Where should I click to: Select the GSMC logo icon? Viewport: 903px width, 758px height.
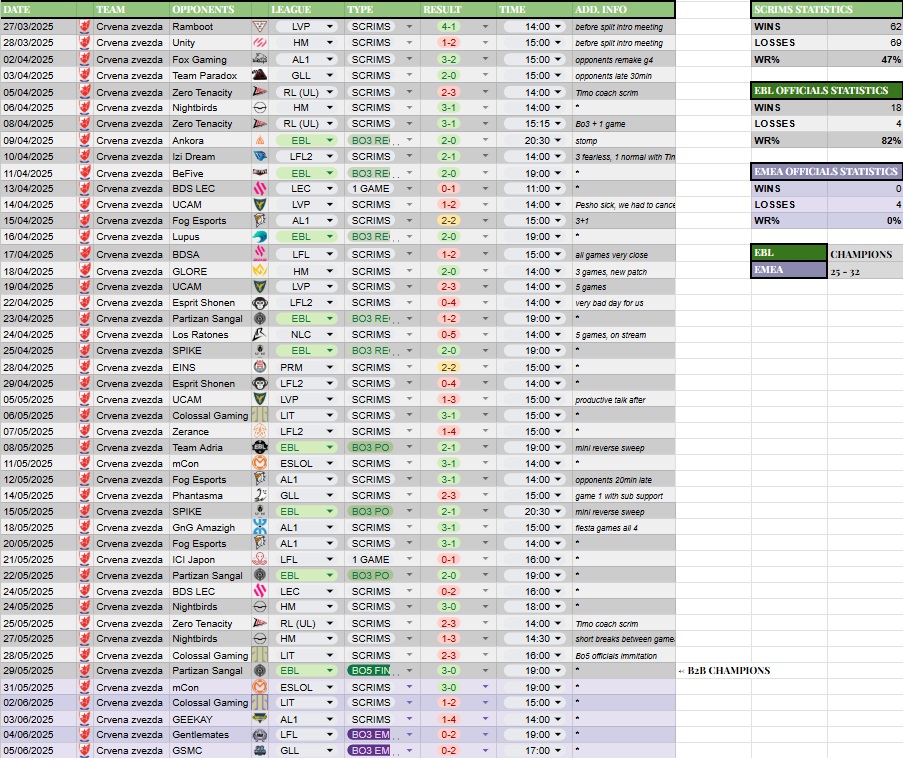click(260, 751)
